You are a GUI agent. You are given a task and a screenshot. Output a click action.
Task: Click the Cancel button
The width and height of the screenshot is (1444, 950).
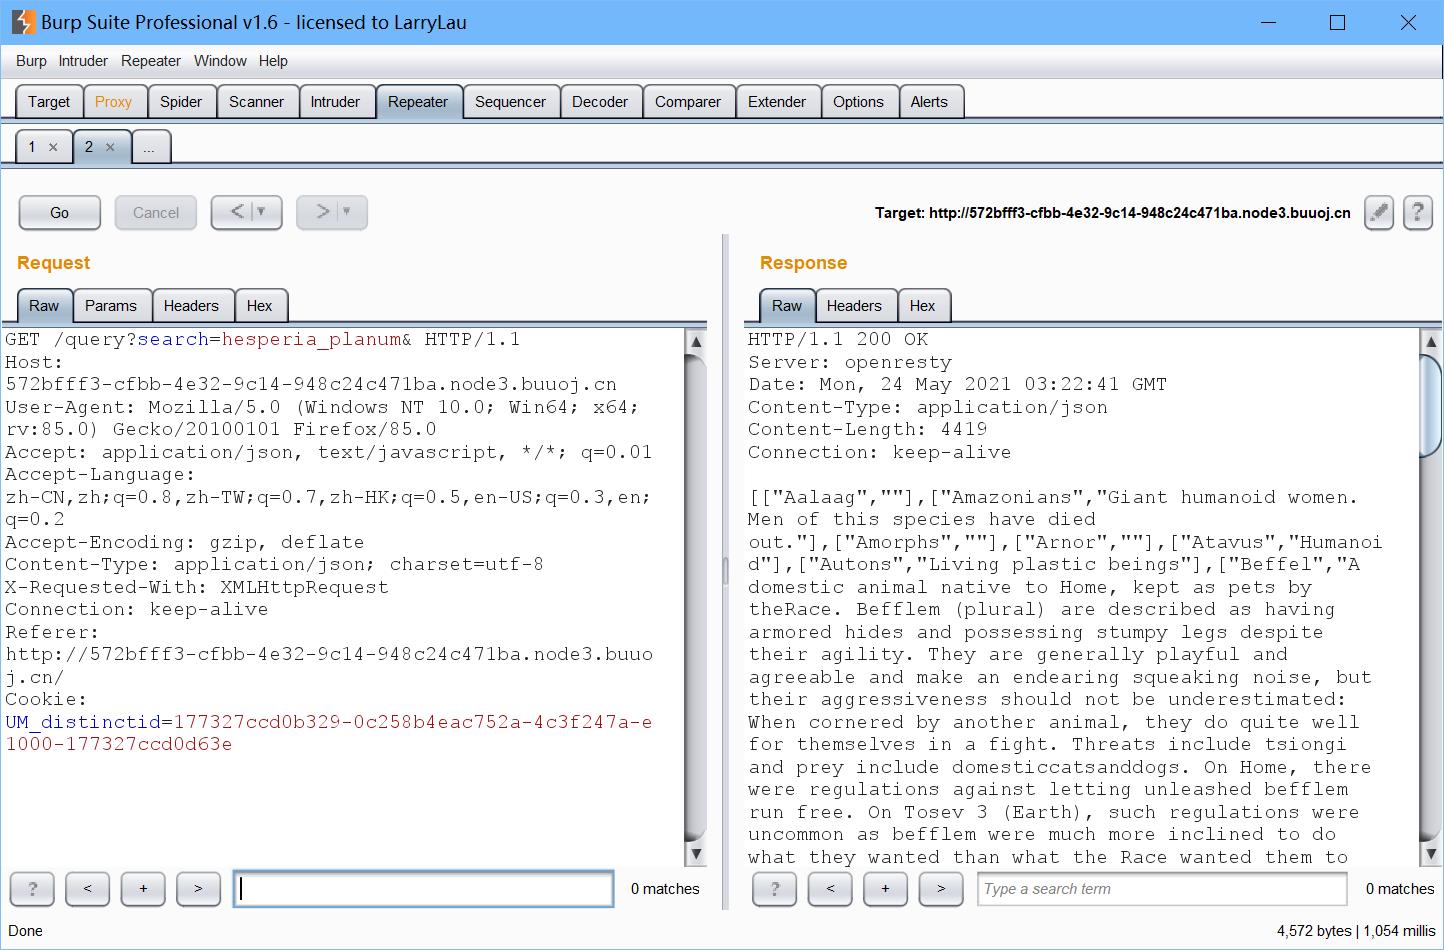pyautogui.click(x=156, y=212)
